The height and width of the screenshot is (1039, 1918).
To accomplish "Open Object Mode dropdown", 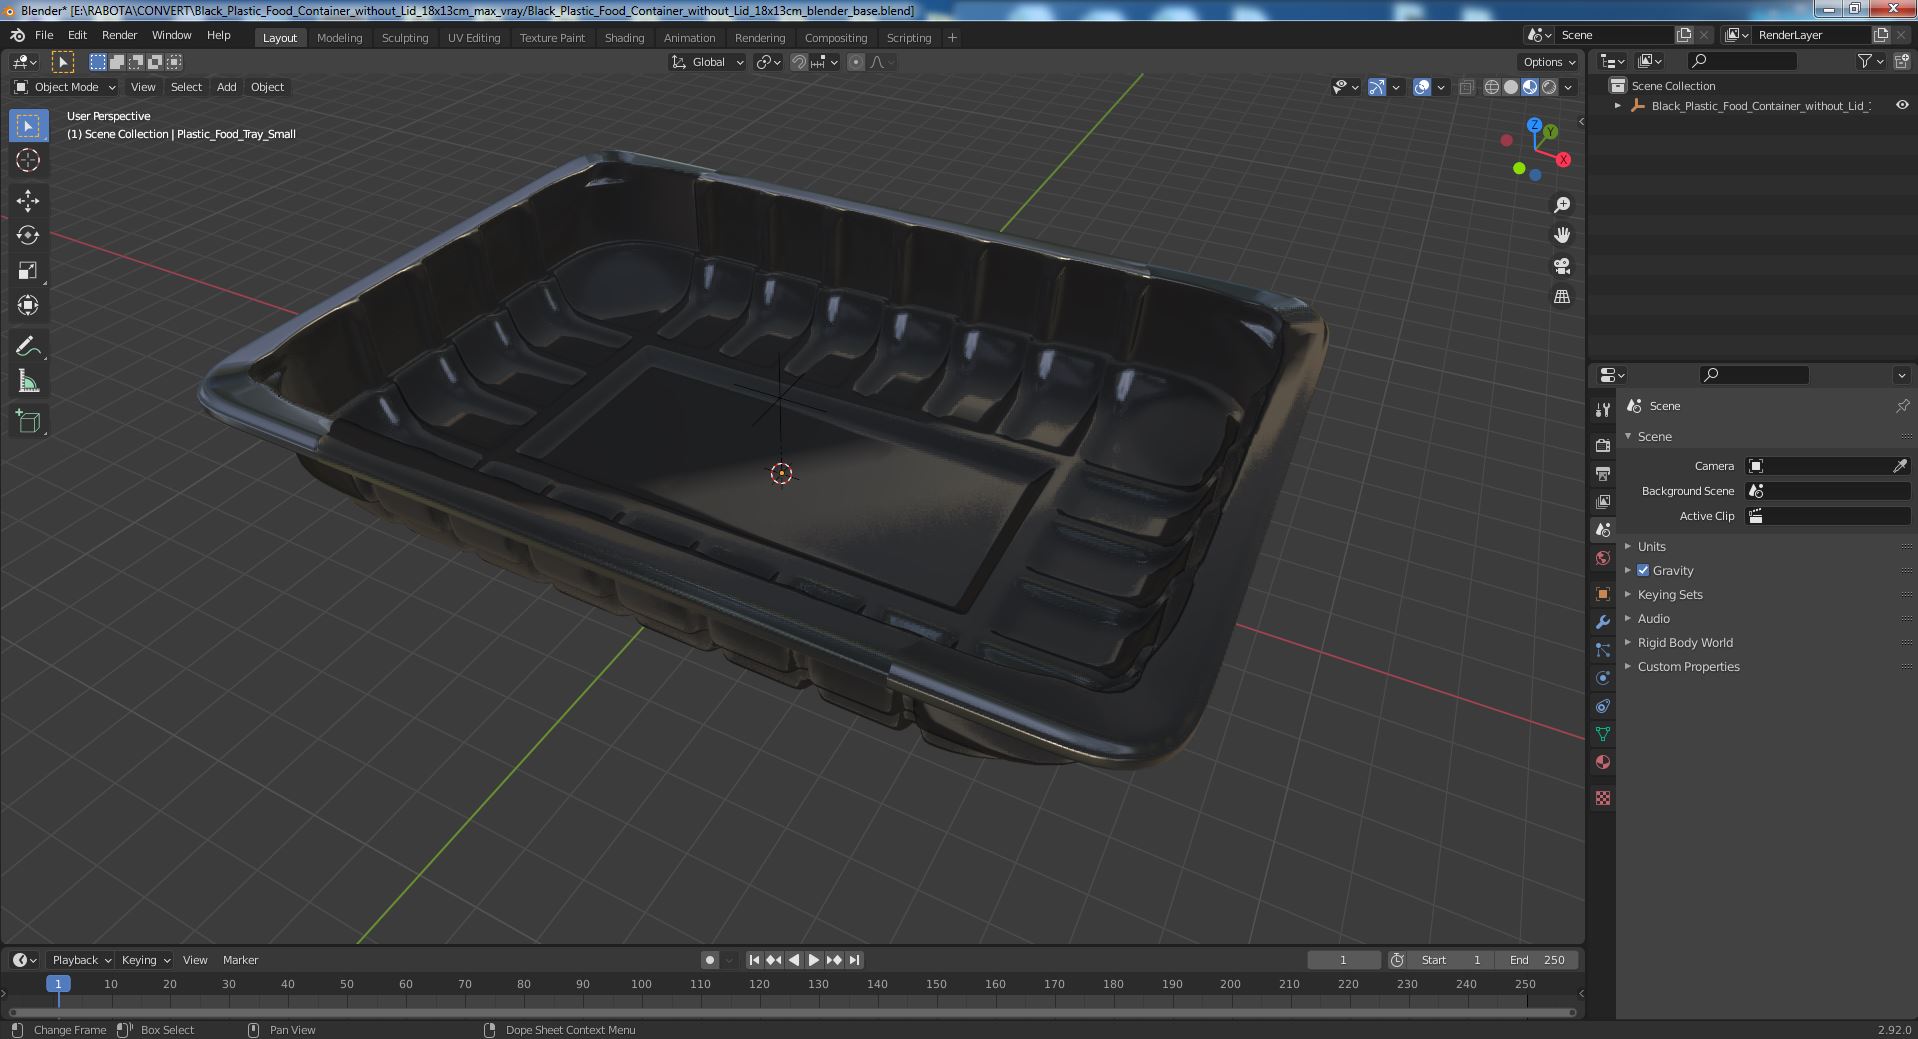I will (x=65, y=87).
